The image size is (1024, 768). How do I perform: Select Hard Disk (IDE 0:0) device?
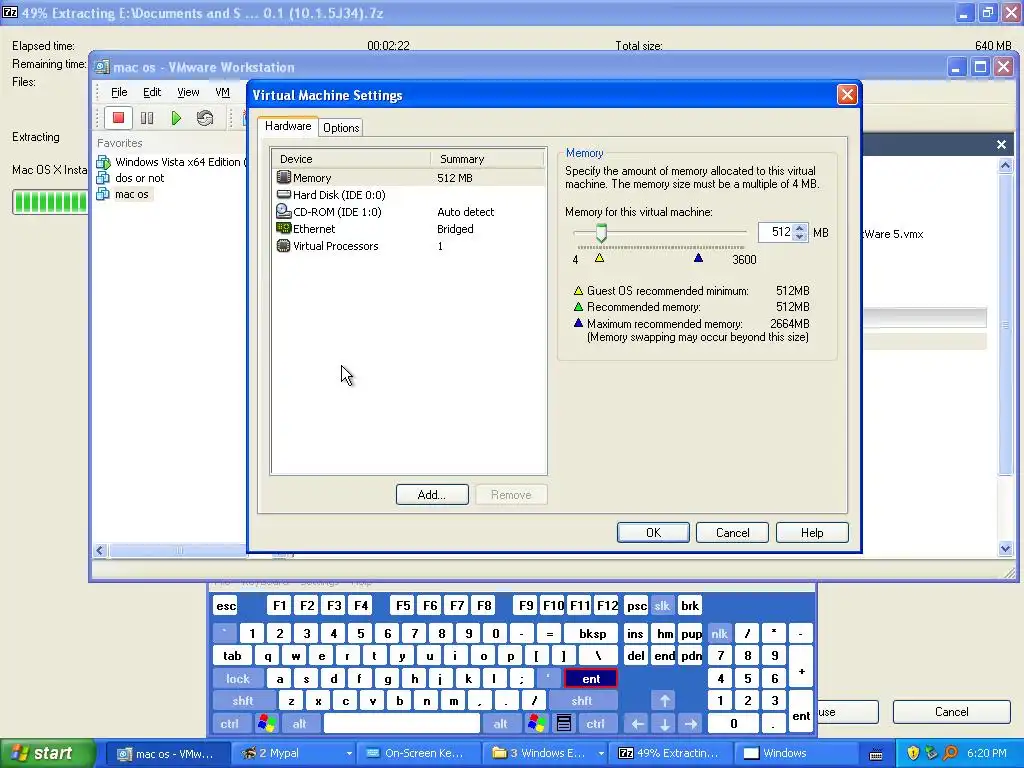tap(408, 195)
